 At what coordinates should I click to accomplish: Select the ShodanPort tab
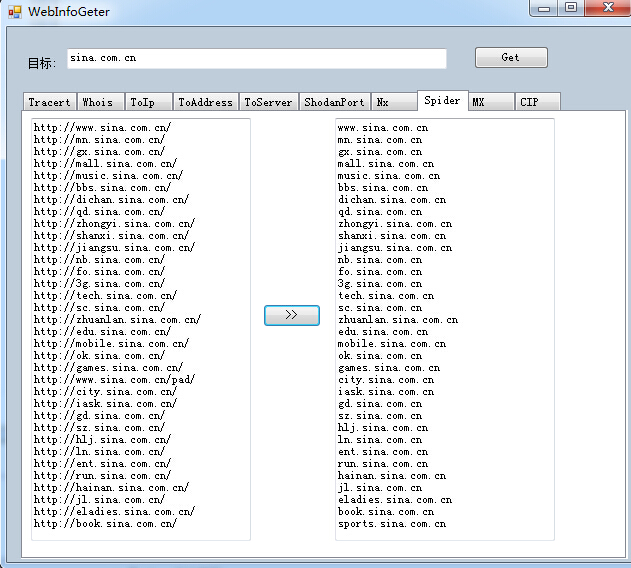334,102
